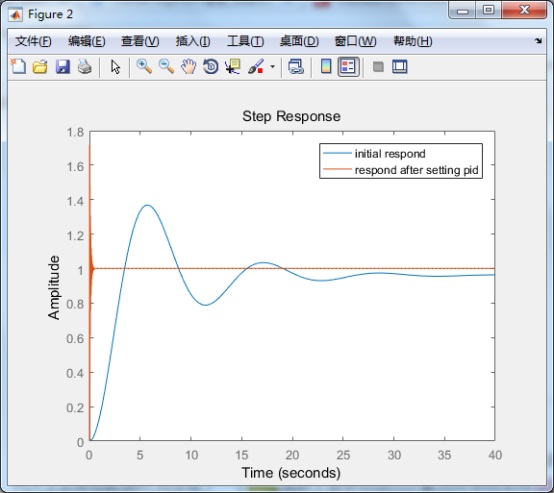Open the 文件(F) menu

coord(33,41)
